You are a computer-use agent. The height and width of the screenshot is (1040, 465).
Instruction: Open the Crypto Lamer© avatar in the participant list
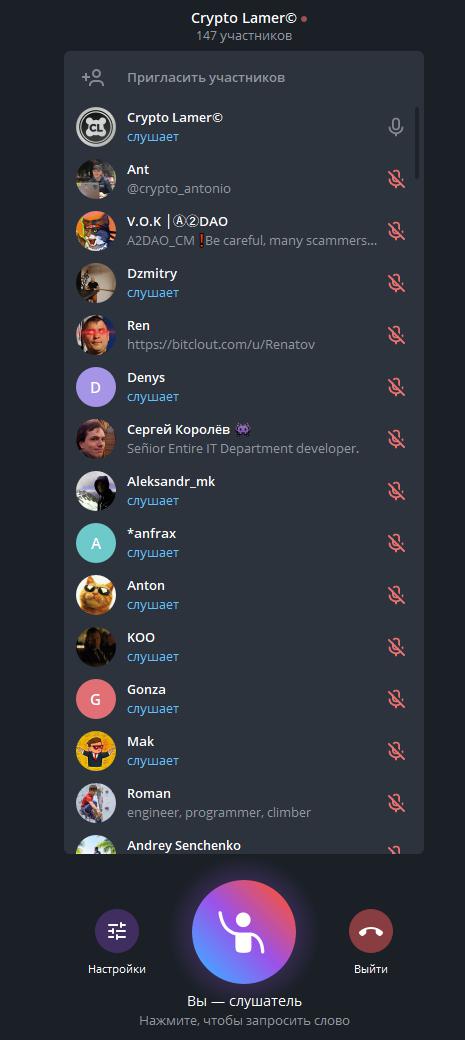coord(96,127)
